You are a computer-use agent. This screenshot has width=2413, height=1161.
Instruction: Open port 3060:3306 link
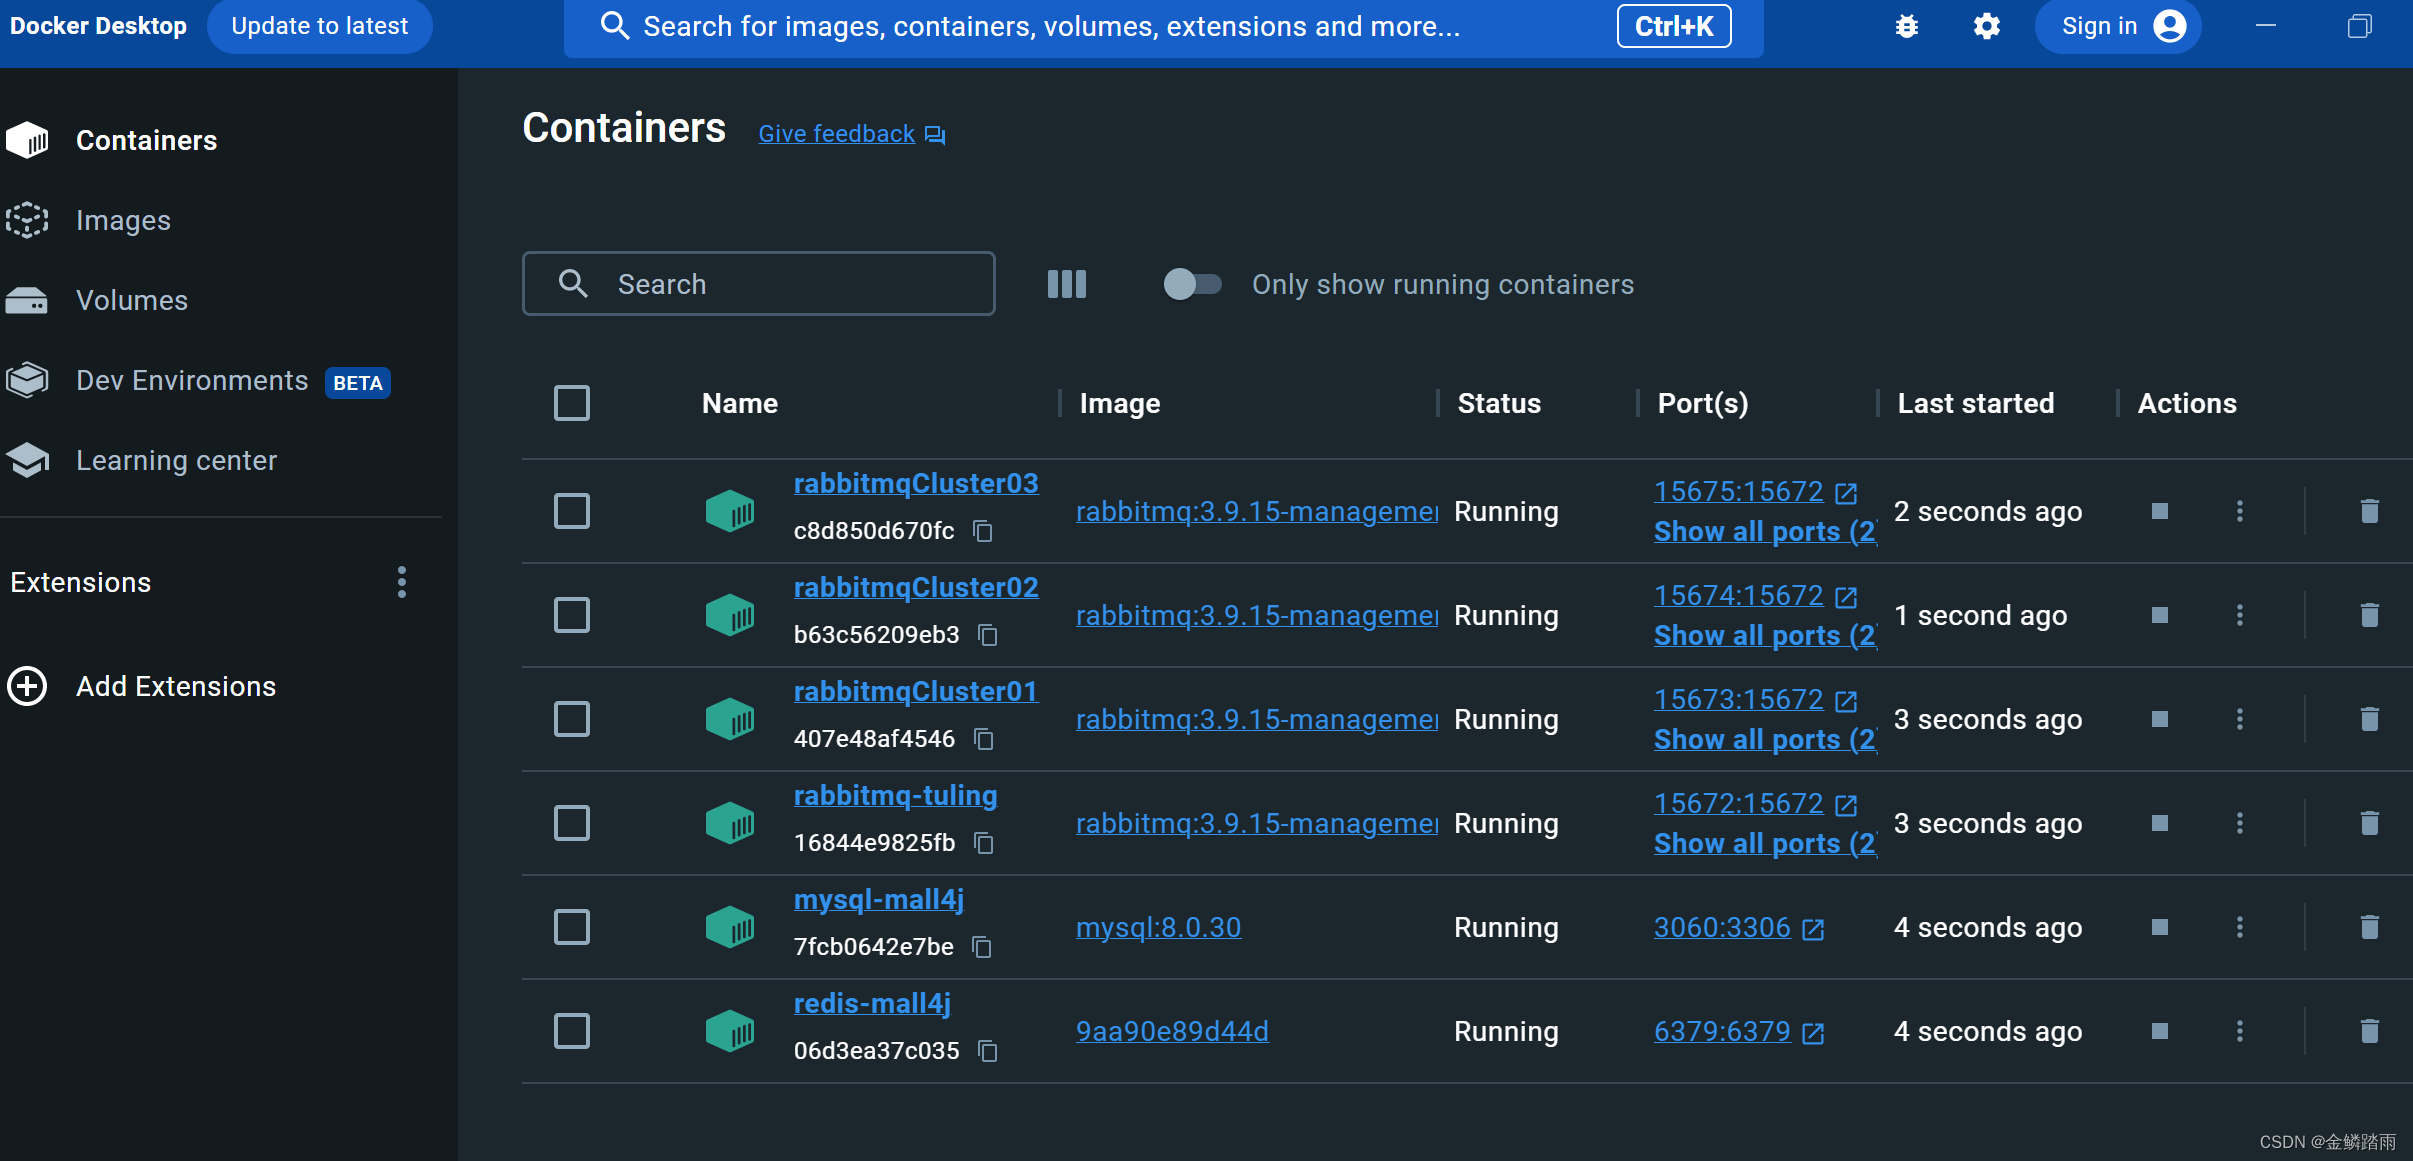[1739, 927]
